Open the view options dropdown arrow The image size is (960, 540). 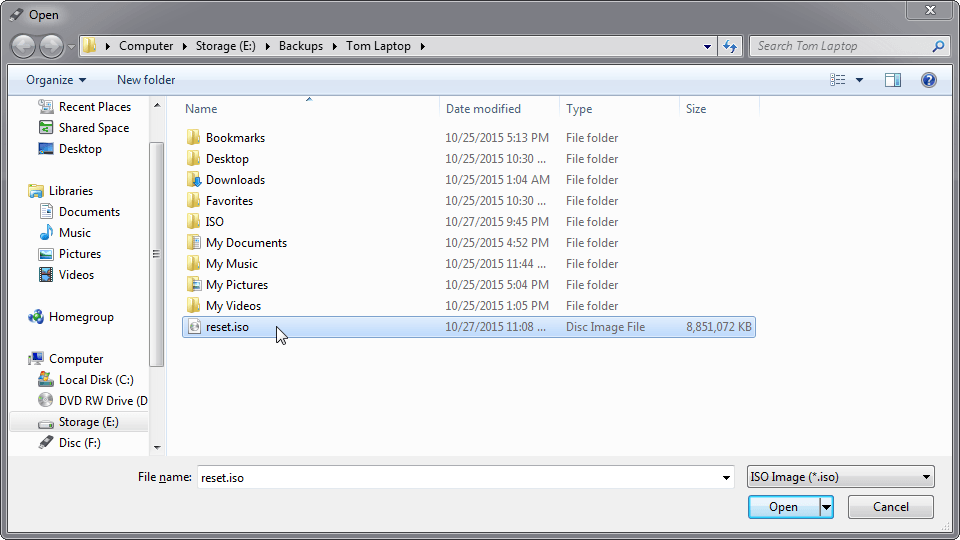tap(859, 80)
